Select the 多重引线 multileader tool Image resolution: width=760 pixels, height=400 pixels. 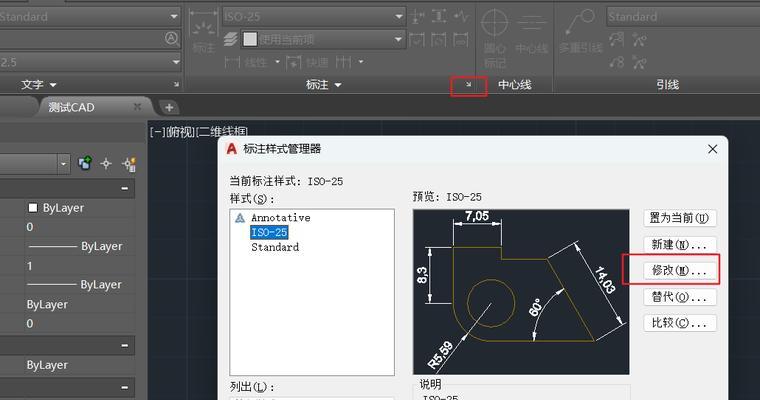[x=581, y=31]
